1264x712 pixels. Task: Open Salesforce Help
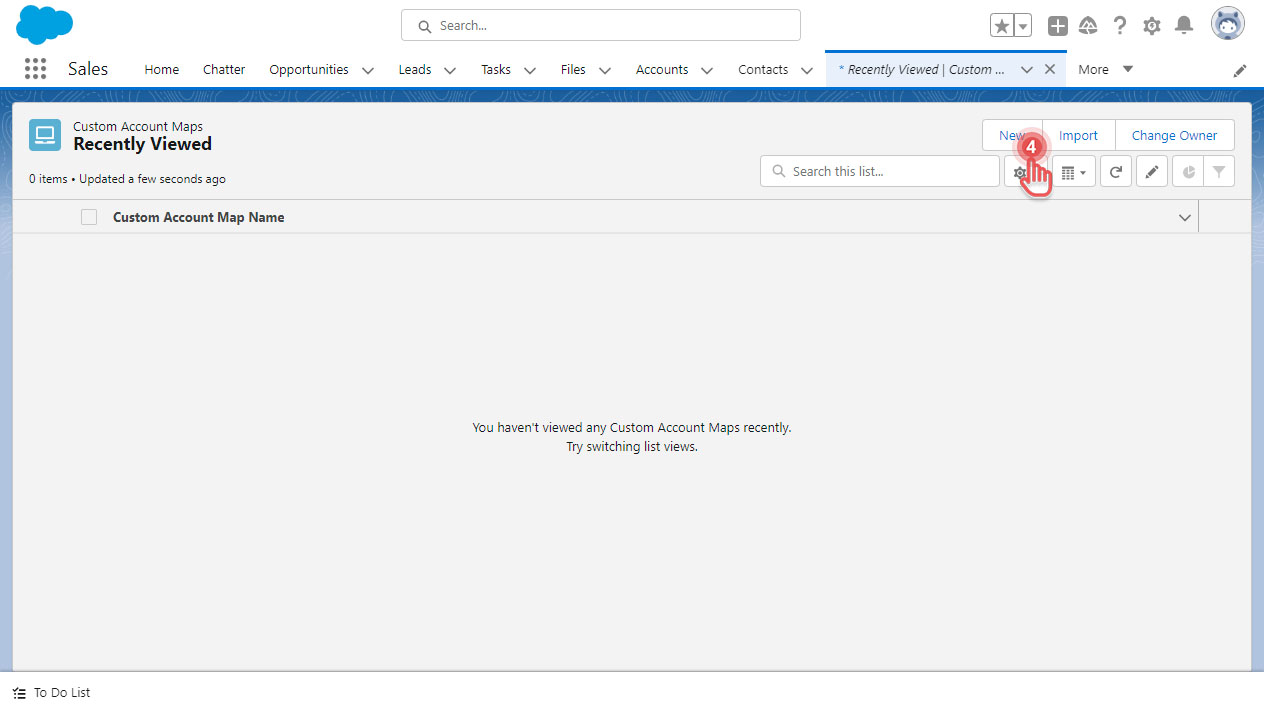(1119, 25)
